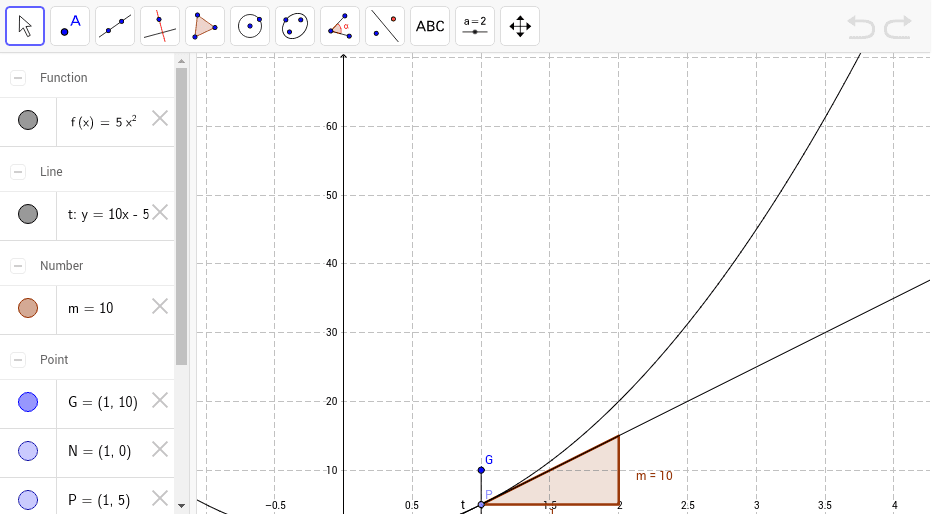Toggle visibility of point N
Screen dimensions: 932x516
point(28,451)
